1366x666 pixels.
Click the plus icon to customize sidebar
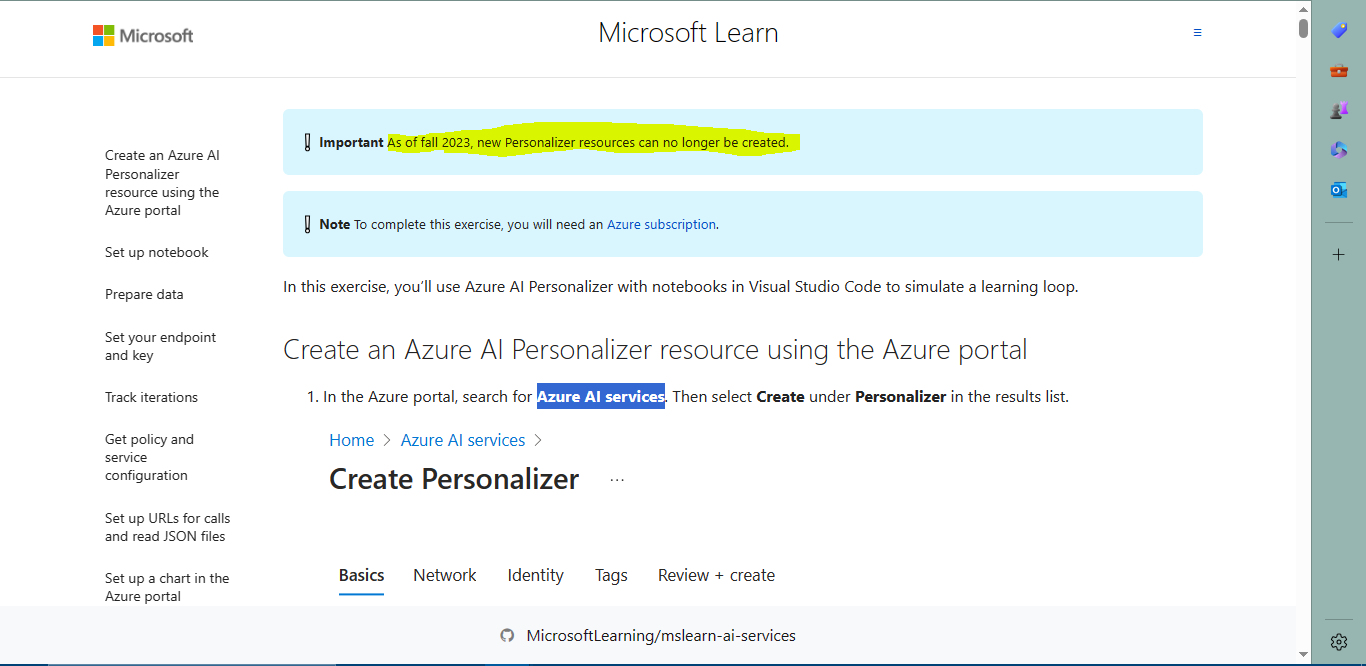[x=1339, y=255]
